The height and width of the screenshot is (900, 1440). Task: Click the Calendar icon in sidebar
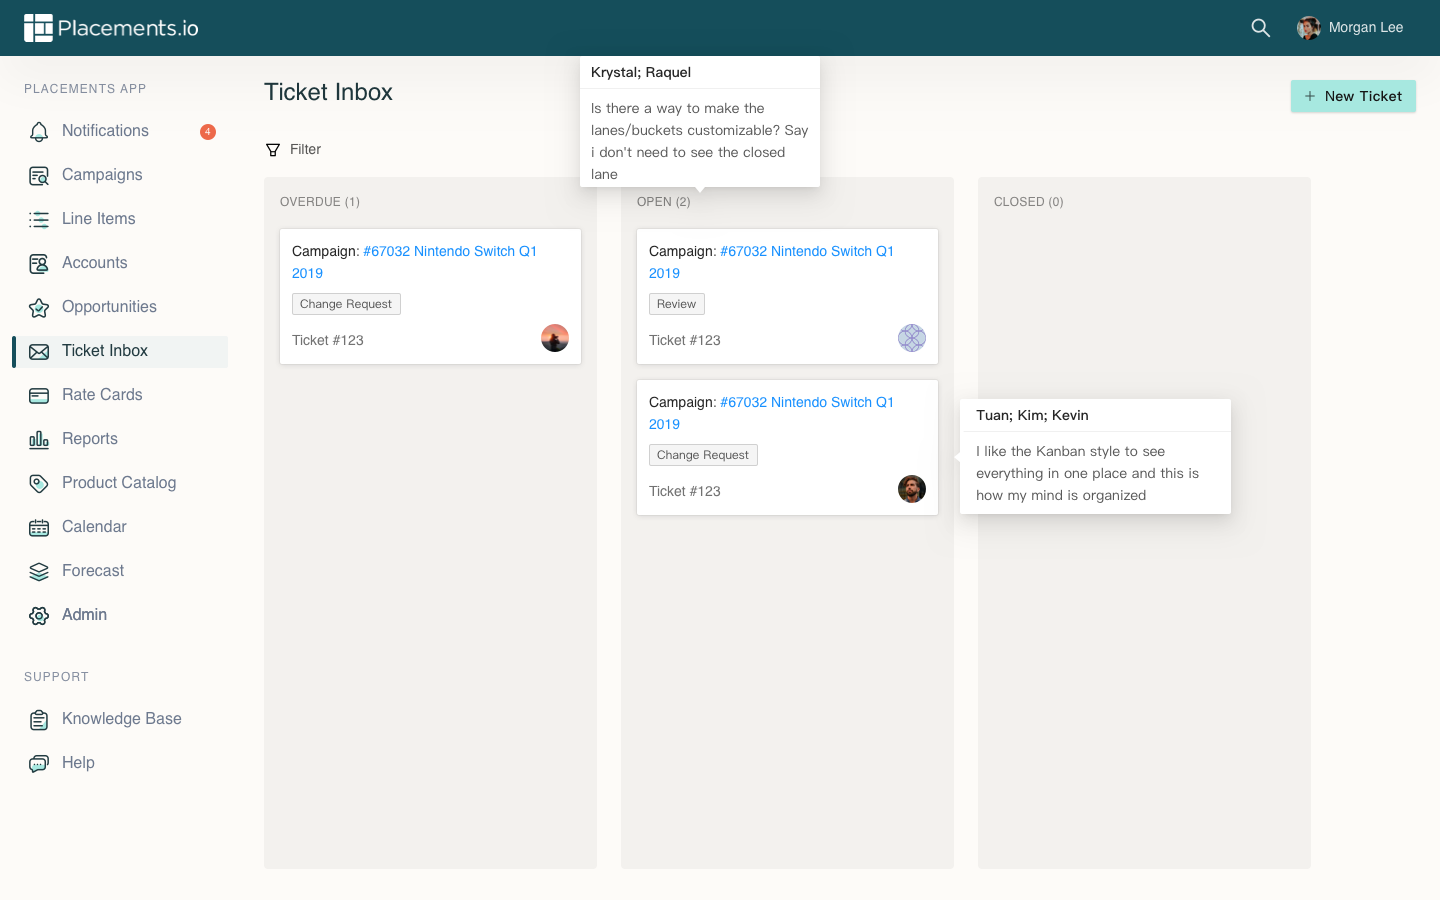click(39, 528)
